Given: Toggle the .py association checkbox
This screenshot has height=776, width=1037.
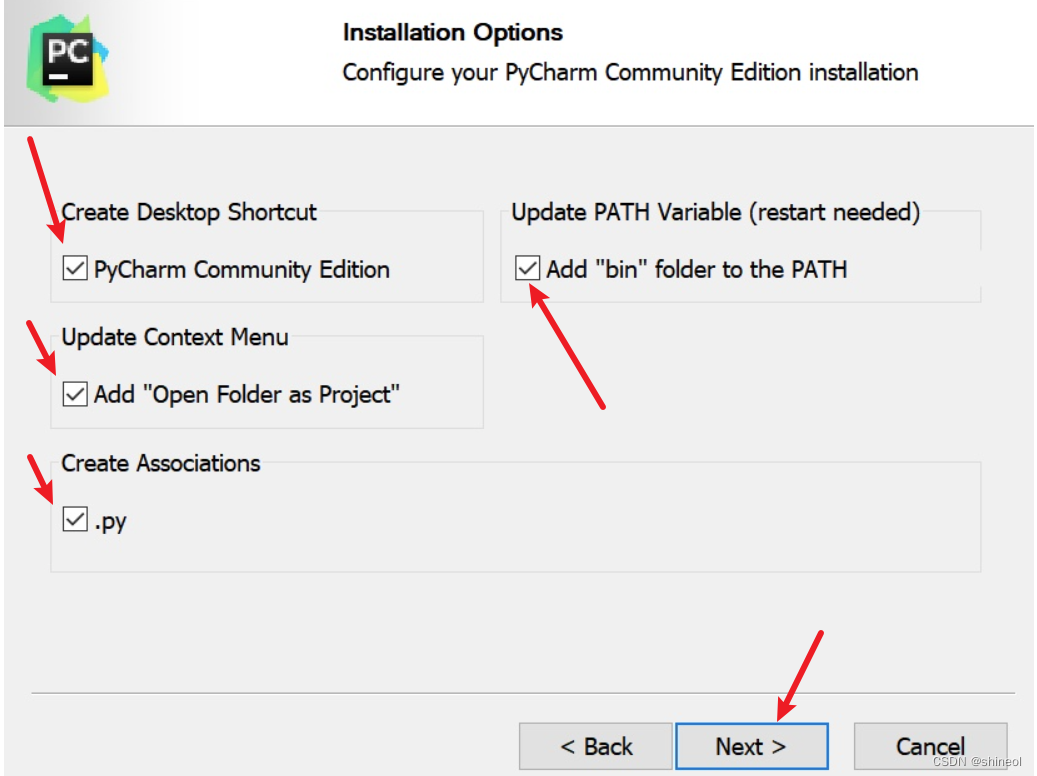Looking at the screenshot, I should pyautogui.click(x=75, y=519).
